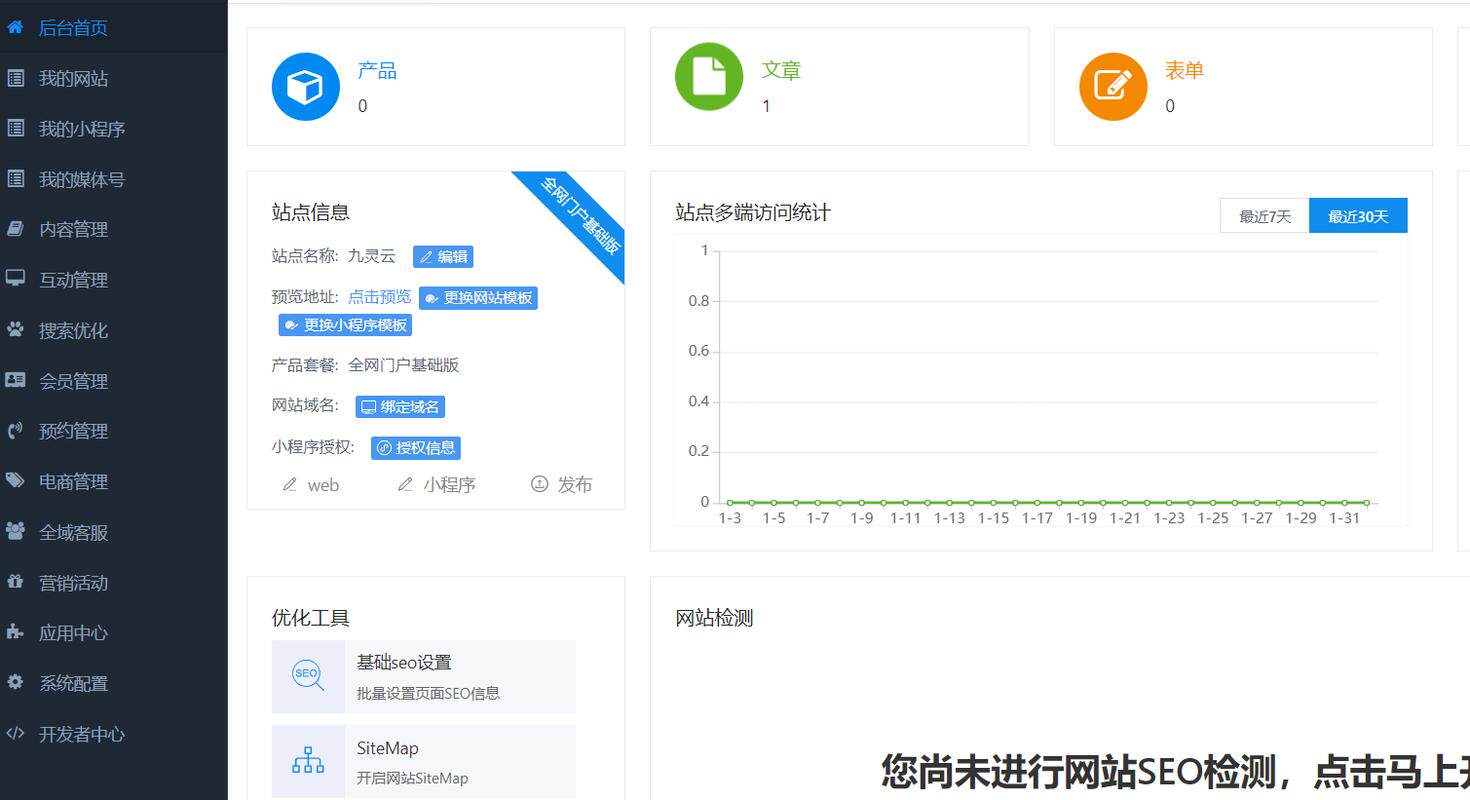The image size is (1470, 800).
Task: Click the 文章 card title
Action: tap(781, 71)
